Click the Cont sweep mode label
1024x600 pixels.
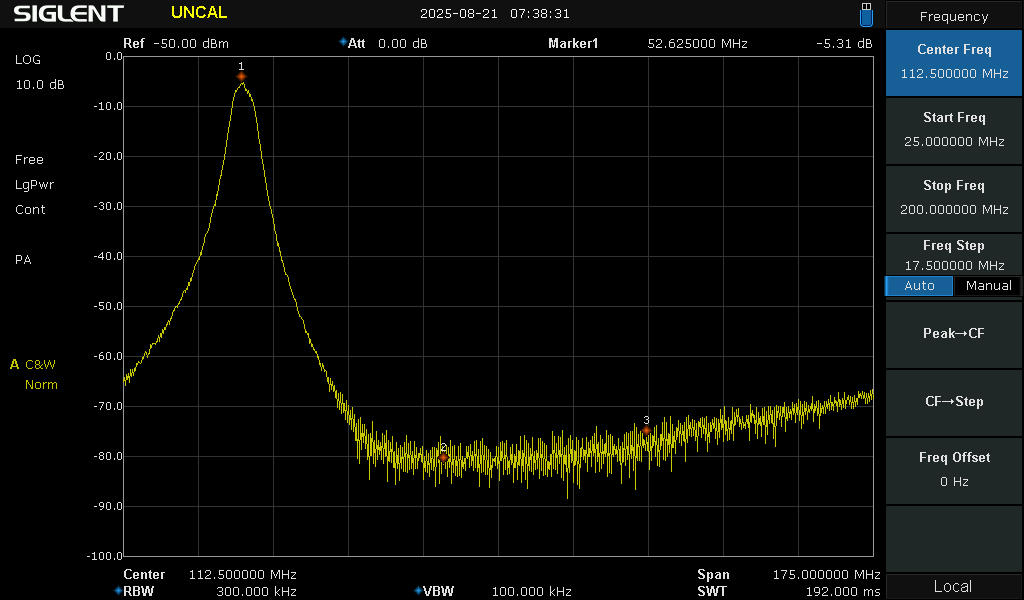[30, 210]
